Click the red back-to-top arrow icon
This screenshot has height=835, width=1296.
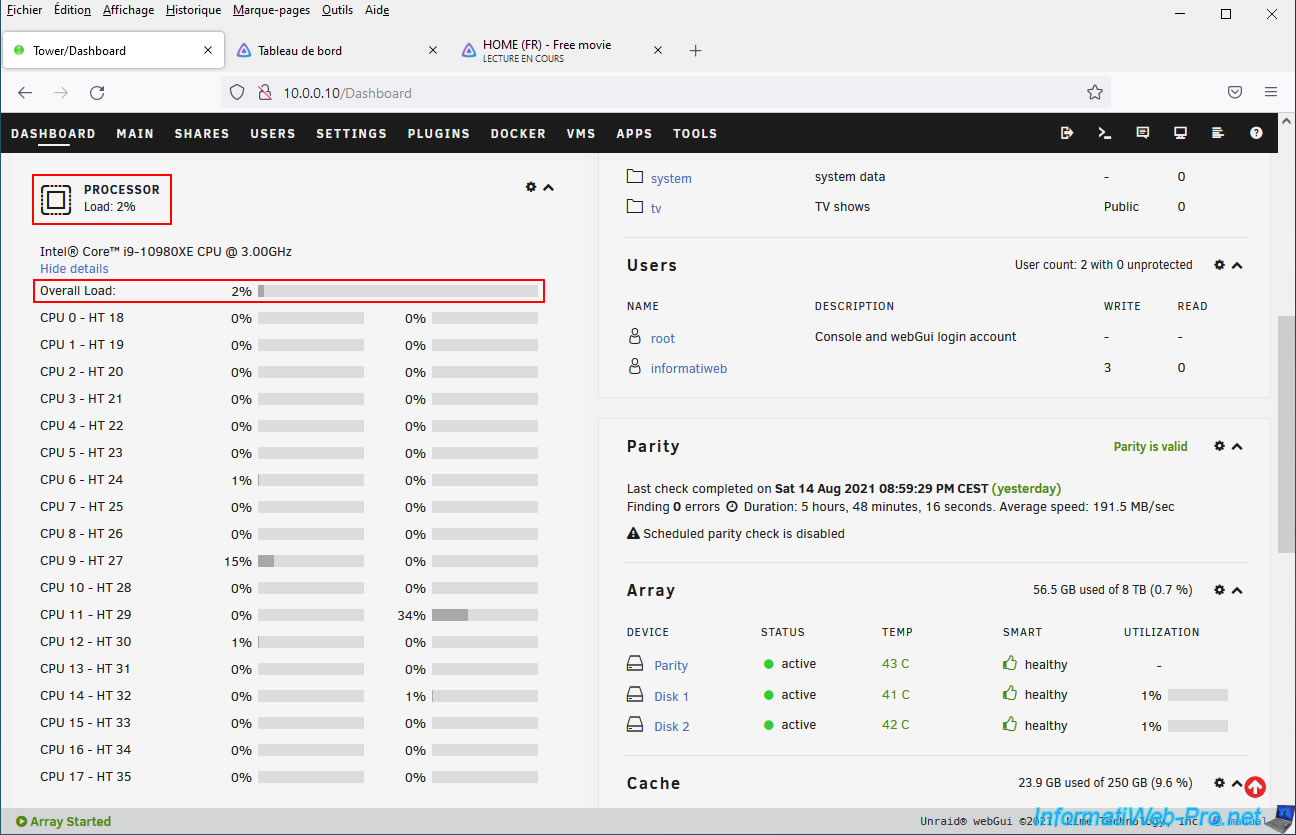pyautogui.click(x=1255, y=787)
